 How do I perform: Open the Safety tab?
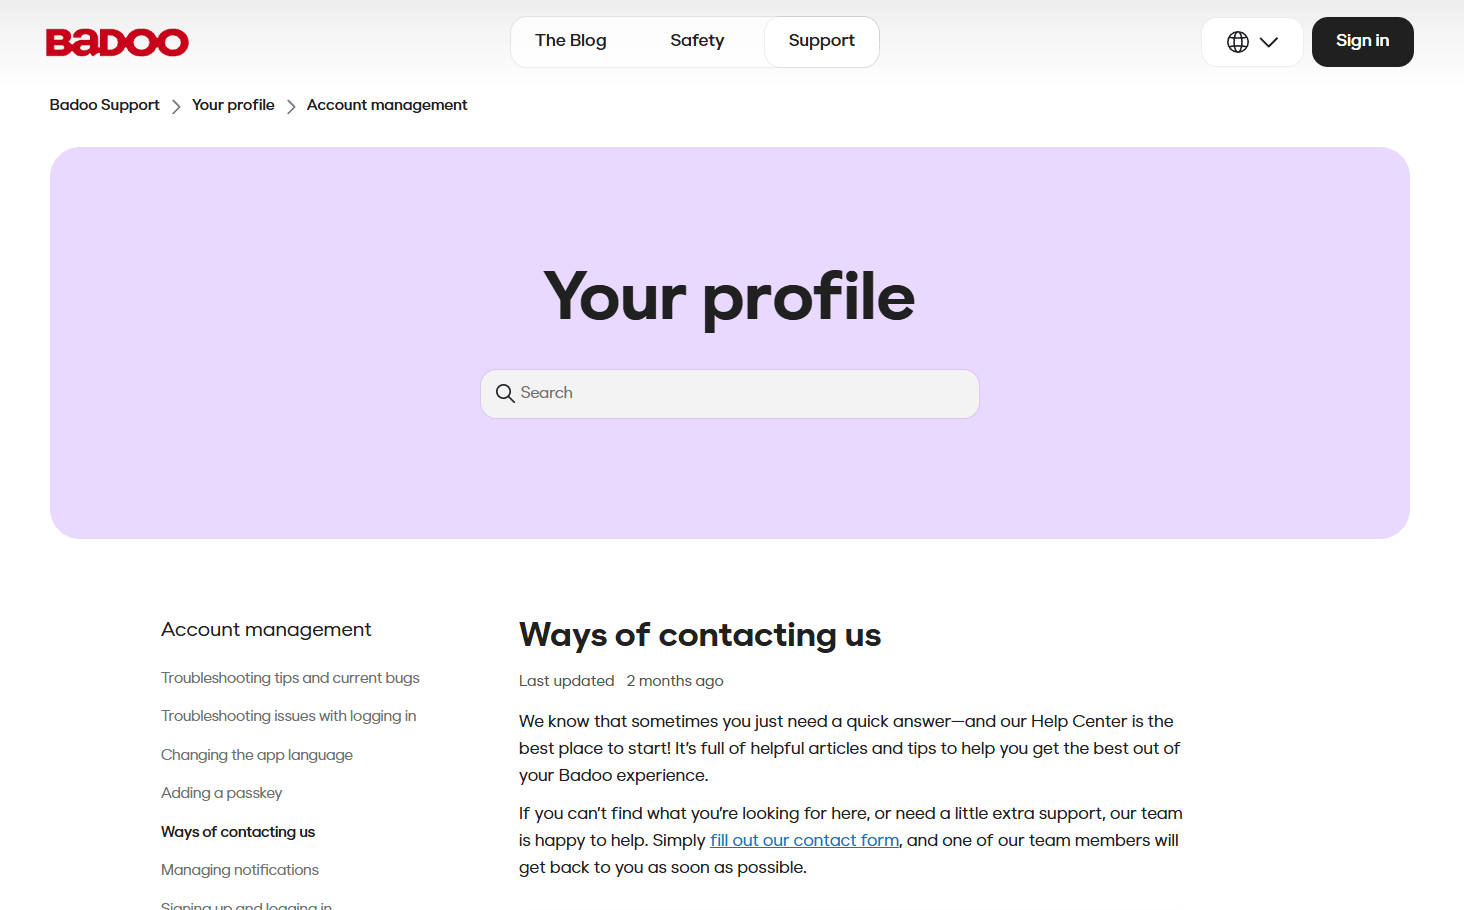pos(697,41)
